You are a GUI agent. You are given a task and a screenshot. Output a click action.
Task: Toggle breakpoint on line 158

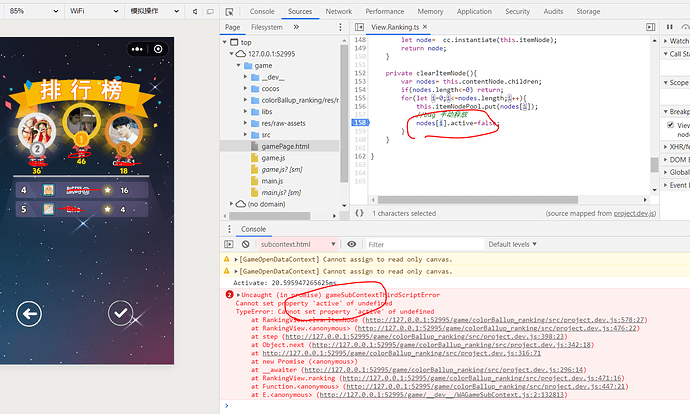tap(360, 123)
